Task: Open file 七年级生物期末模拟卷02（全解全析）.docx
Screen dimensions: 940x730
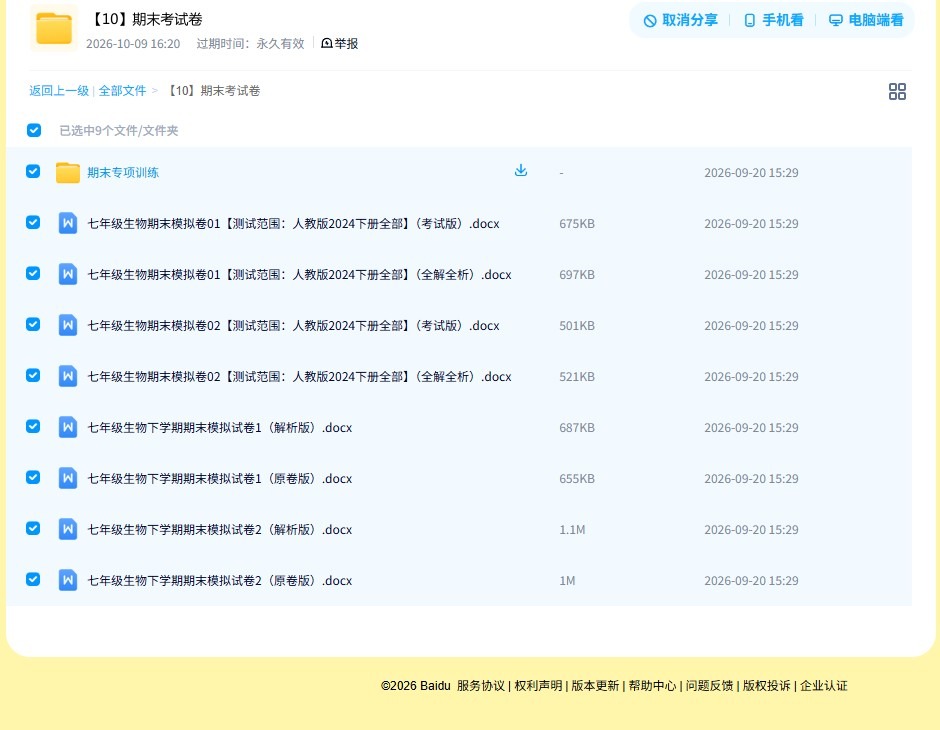Action: click(299, 376)
